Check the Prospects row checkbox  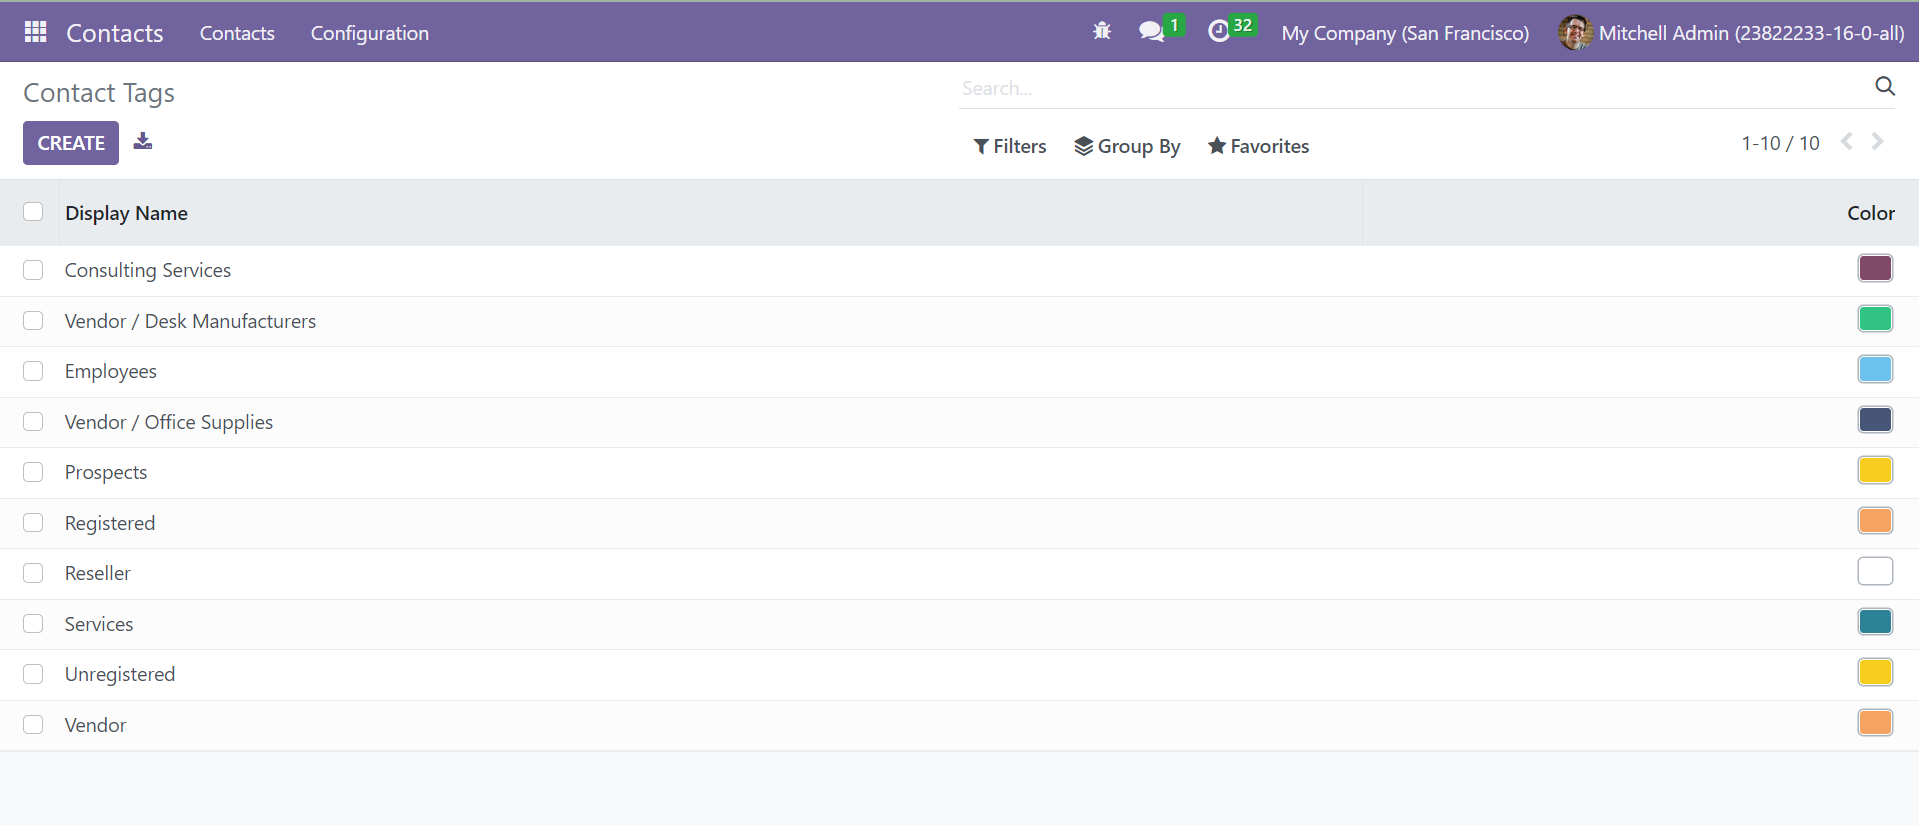click(33, 472)
